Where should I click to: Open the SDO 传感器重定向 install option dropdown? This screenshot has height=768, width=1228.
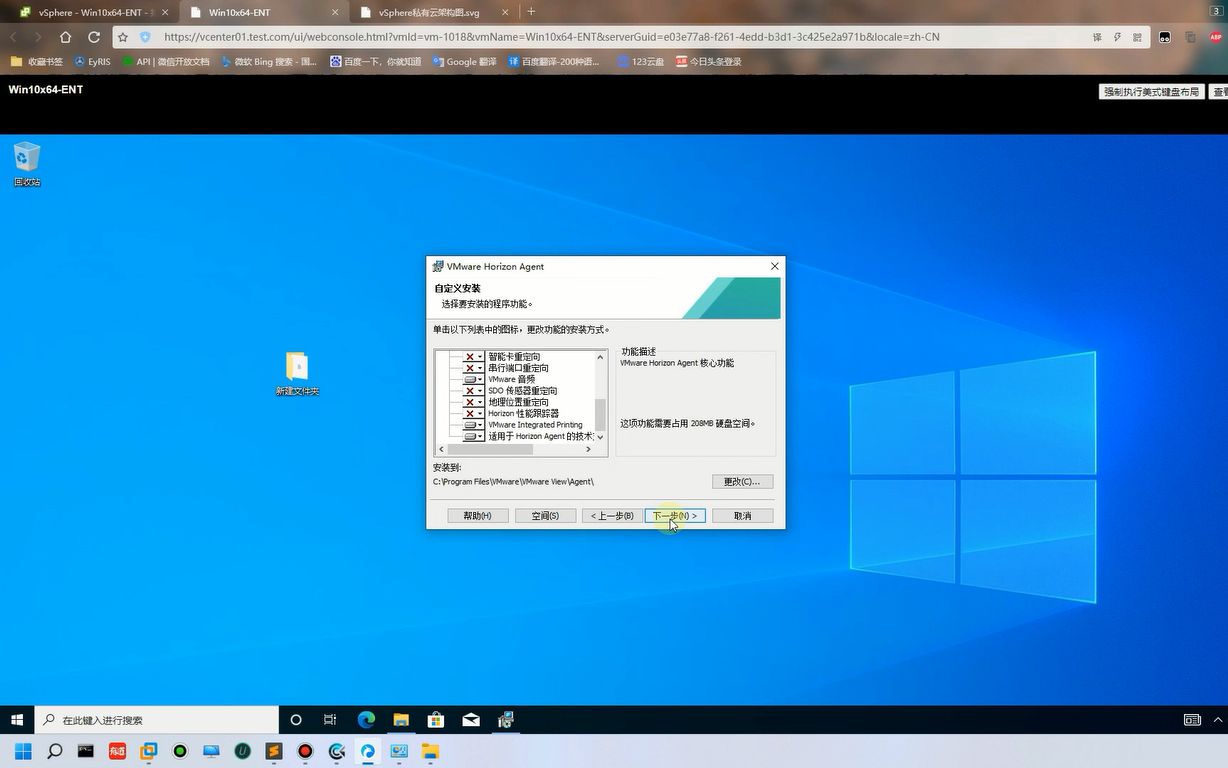(x=473, y=391)
